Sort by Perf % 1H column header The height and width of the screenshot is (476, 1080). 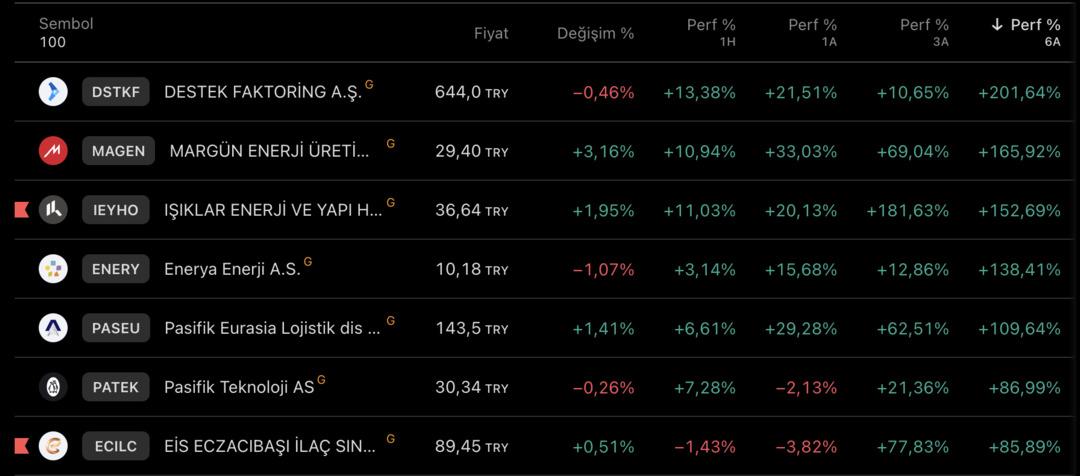[711, 25]
